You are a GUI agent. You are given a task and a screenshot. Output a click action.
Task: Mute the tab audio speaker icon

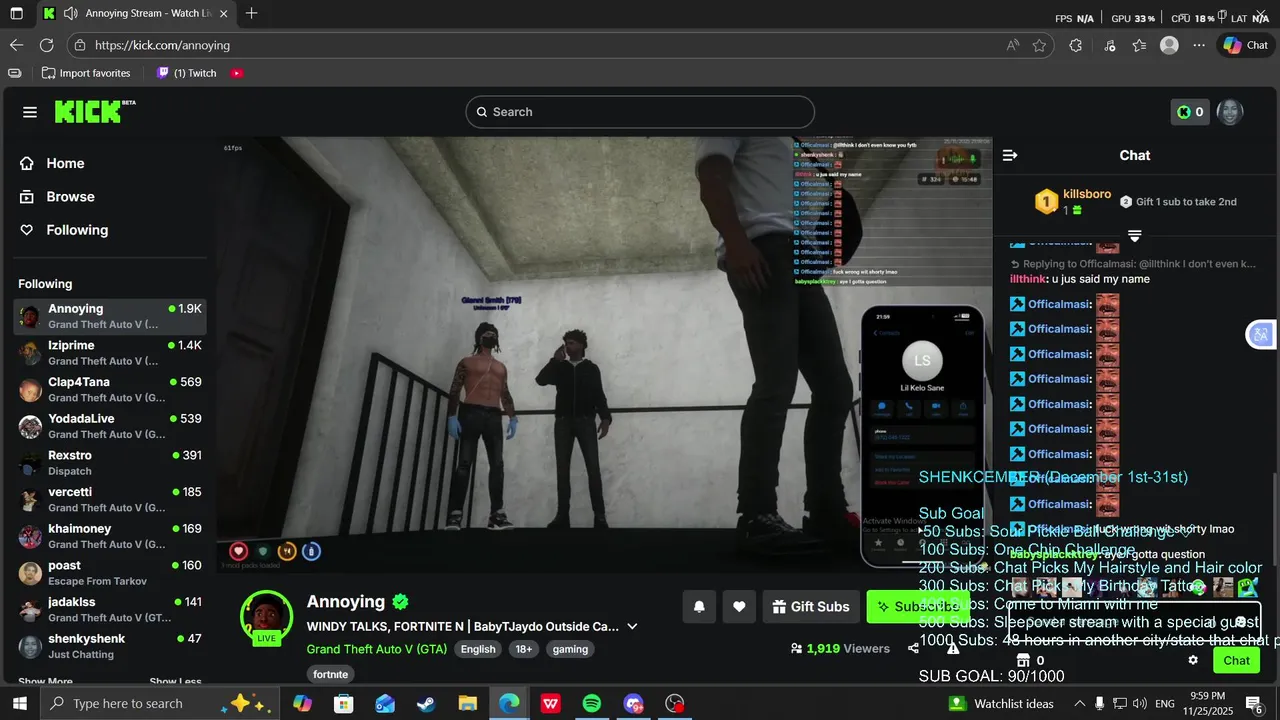tap(70, 14)
